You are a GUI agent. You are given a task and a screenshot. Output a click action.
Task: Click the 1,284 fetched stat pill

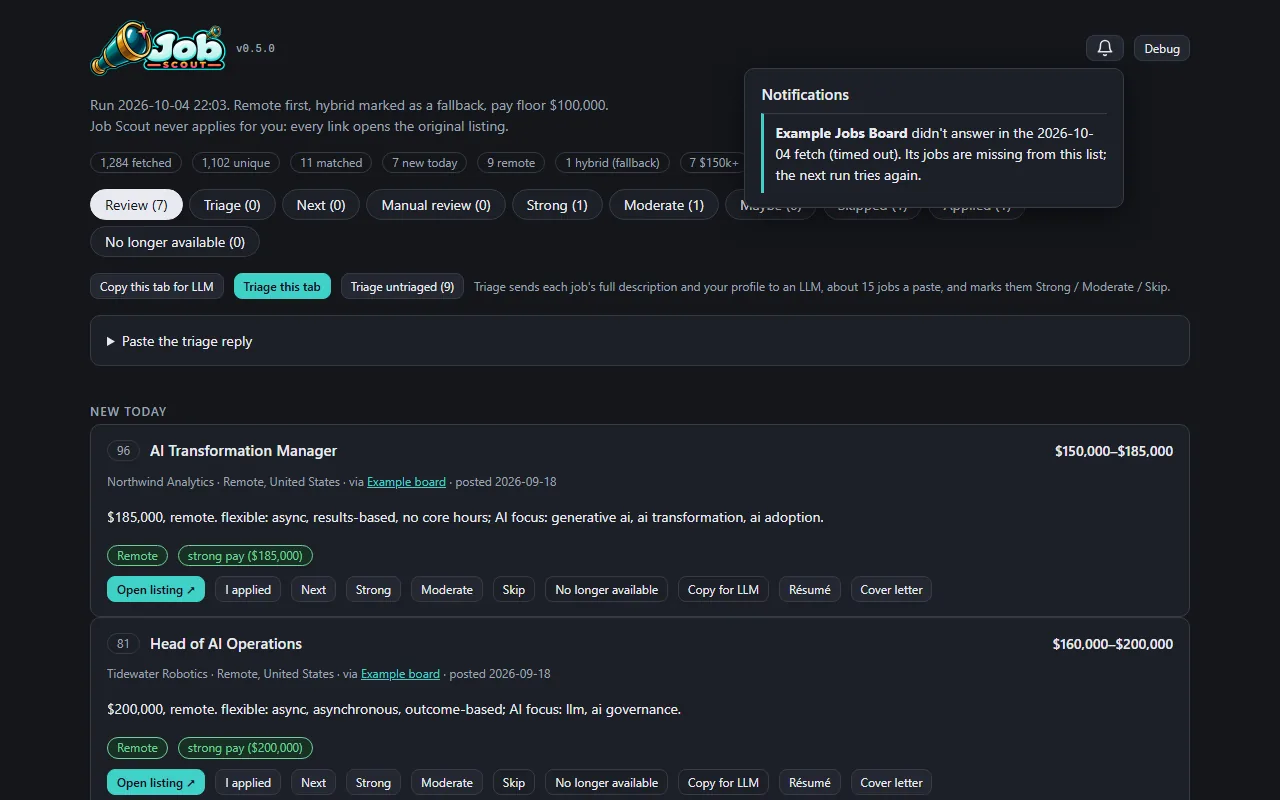tap(136, 163)
